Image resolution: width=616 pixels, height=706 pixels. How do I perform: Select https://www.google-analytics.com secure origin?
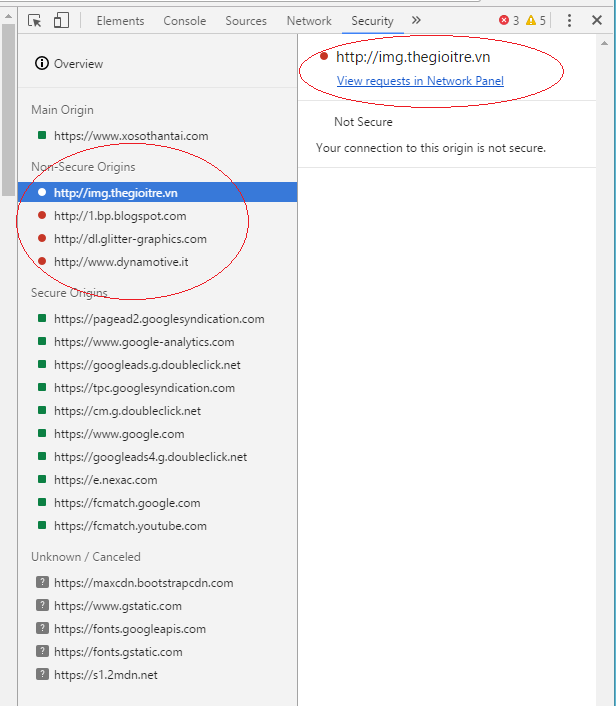point(144,342)
